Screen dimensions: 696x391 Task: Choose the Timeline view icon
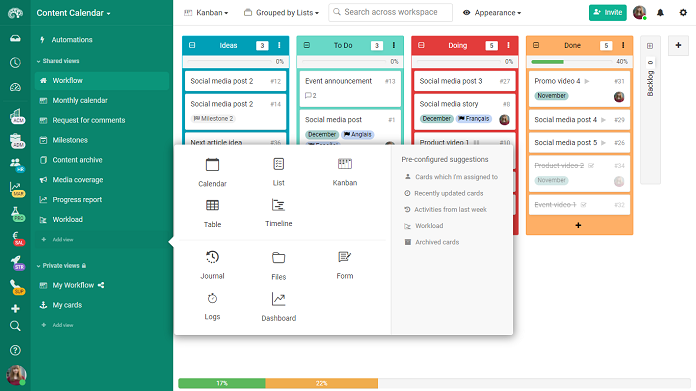coord(278,205)
